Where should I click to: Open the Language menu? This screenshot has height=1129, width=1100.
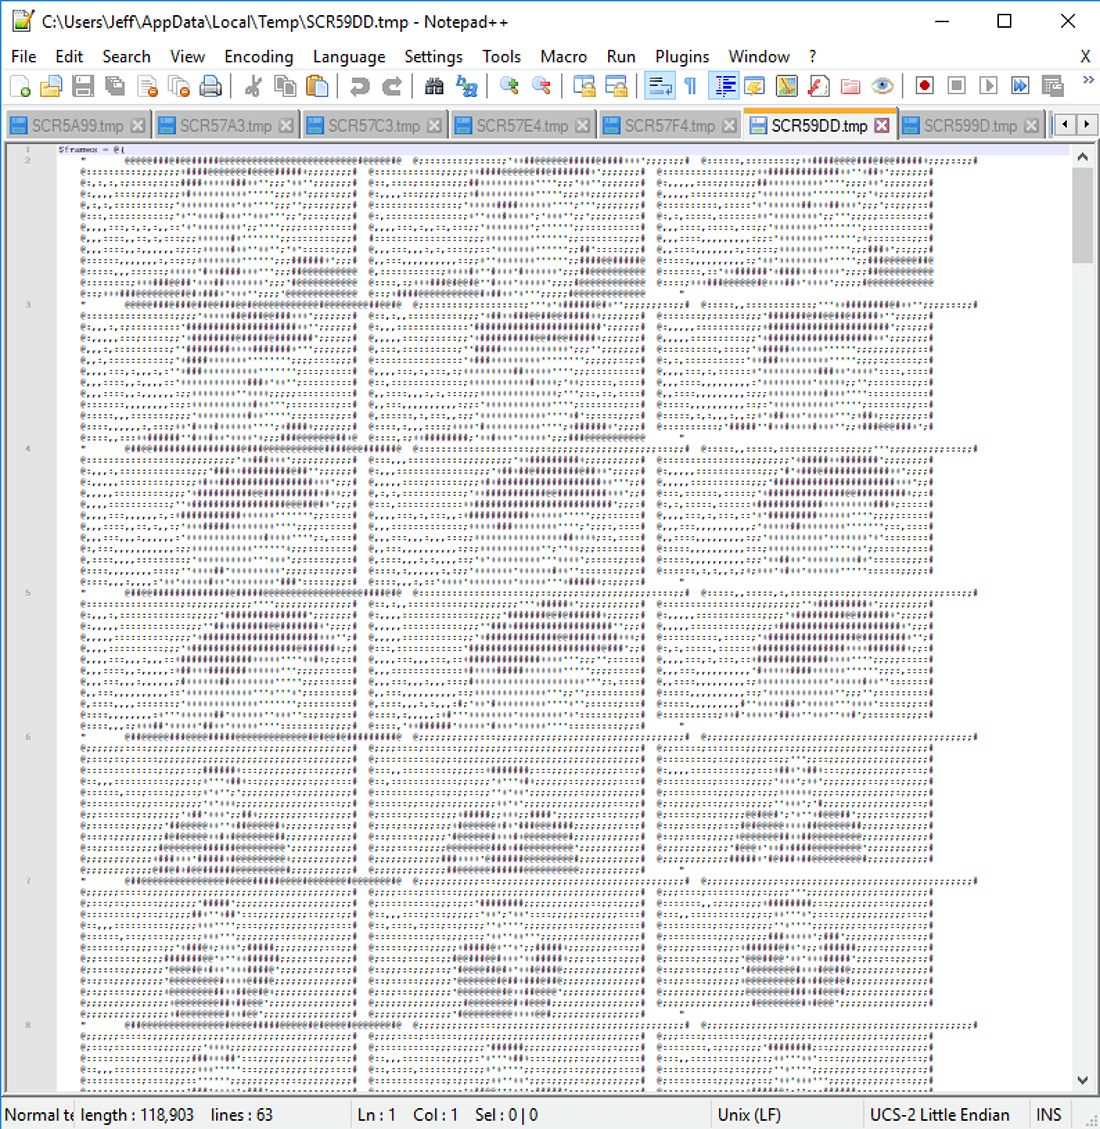click(x=348, y=56)
